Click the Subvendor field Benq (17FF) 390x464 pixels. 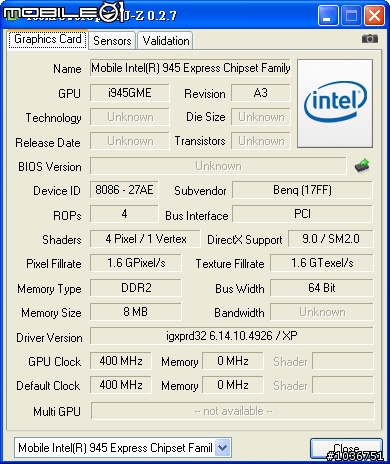click(302, 190)
